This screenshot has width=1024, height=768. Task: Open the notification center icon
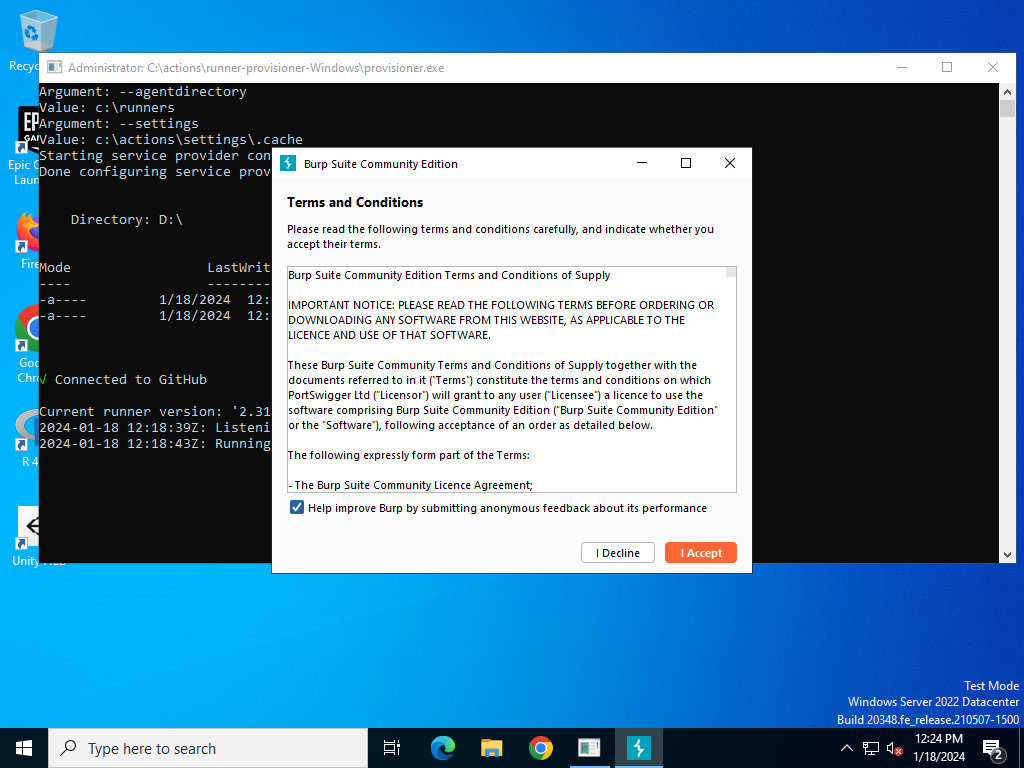[x=992, y=748]
